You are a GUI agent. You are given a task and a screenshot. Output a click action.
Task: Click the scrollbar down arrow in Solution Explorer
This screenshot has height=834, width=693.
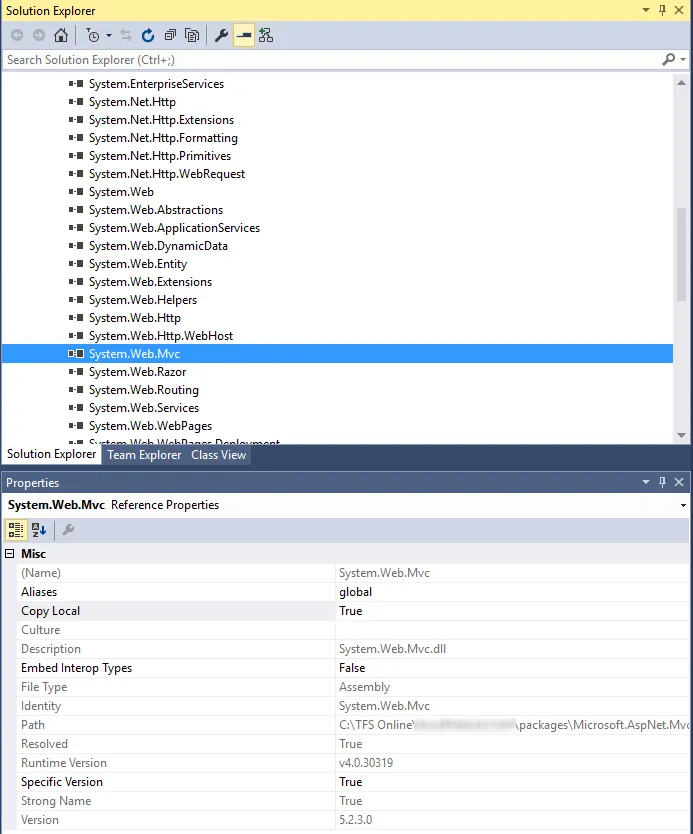coord(681,435)
